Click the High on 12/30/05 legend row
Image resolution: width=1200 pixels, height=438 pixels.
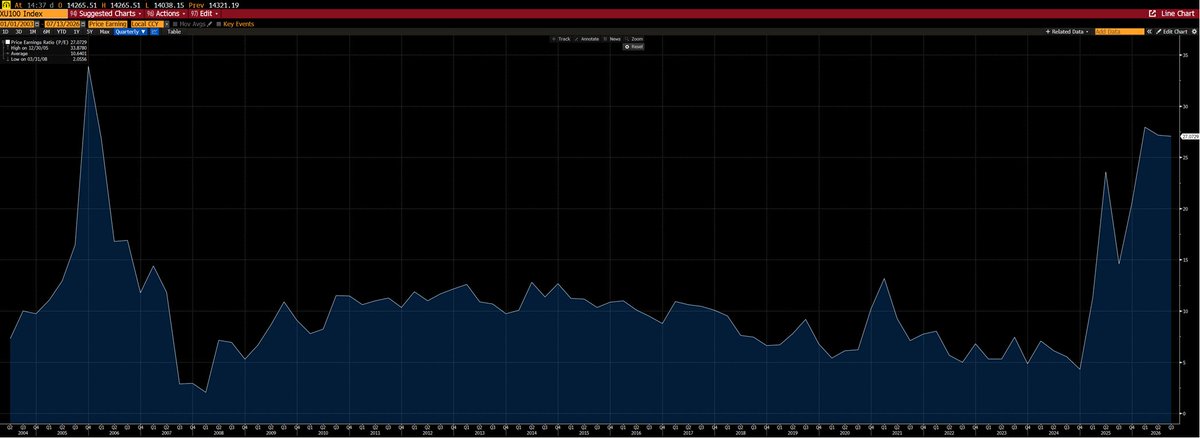(46, 48)
